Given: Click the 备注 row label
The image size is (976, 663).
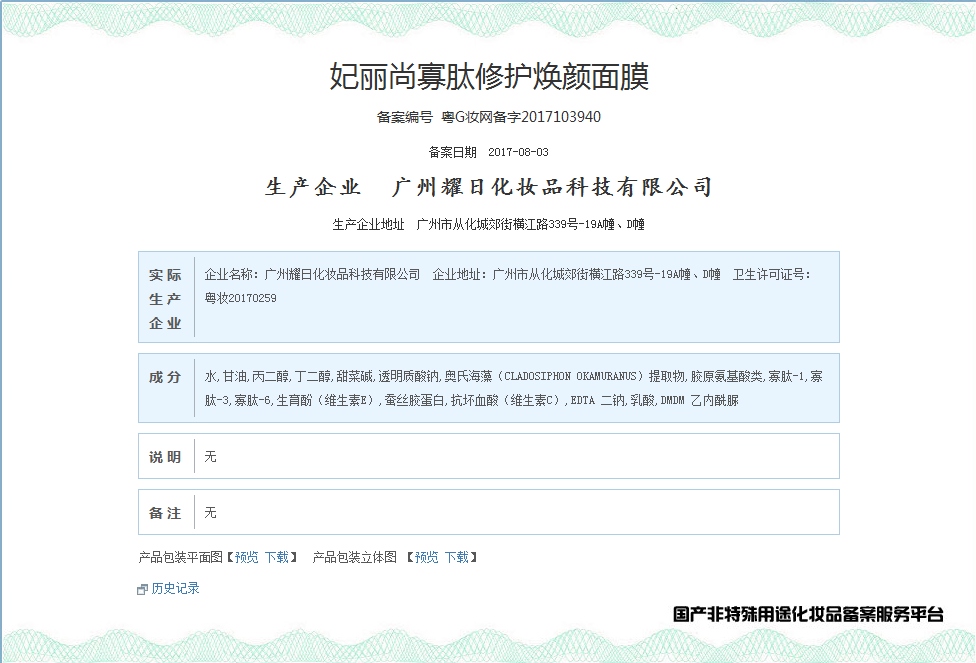Looking at the screenshot, I should tap(166, 513).
